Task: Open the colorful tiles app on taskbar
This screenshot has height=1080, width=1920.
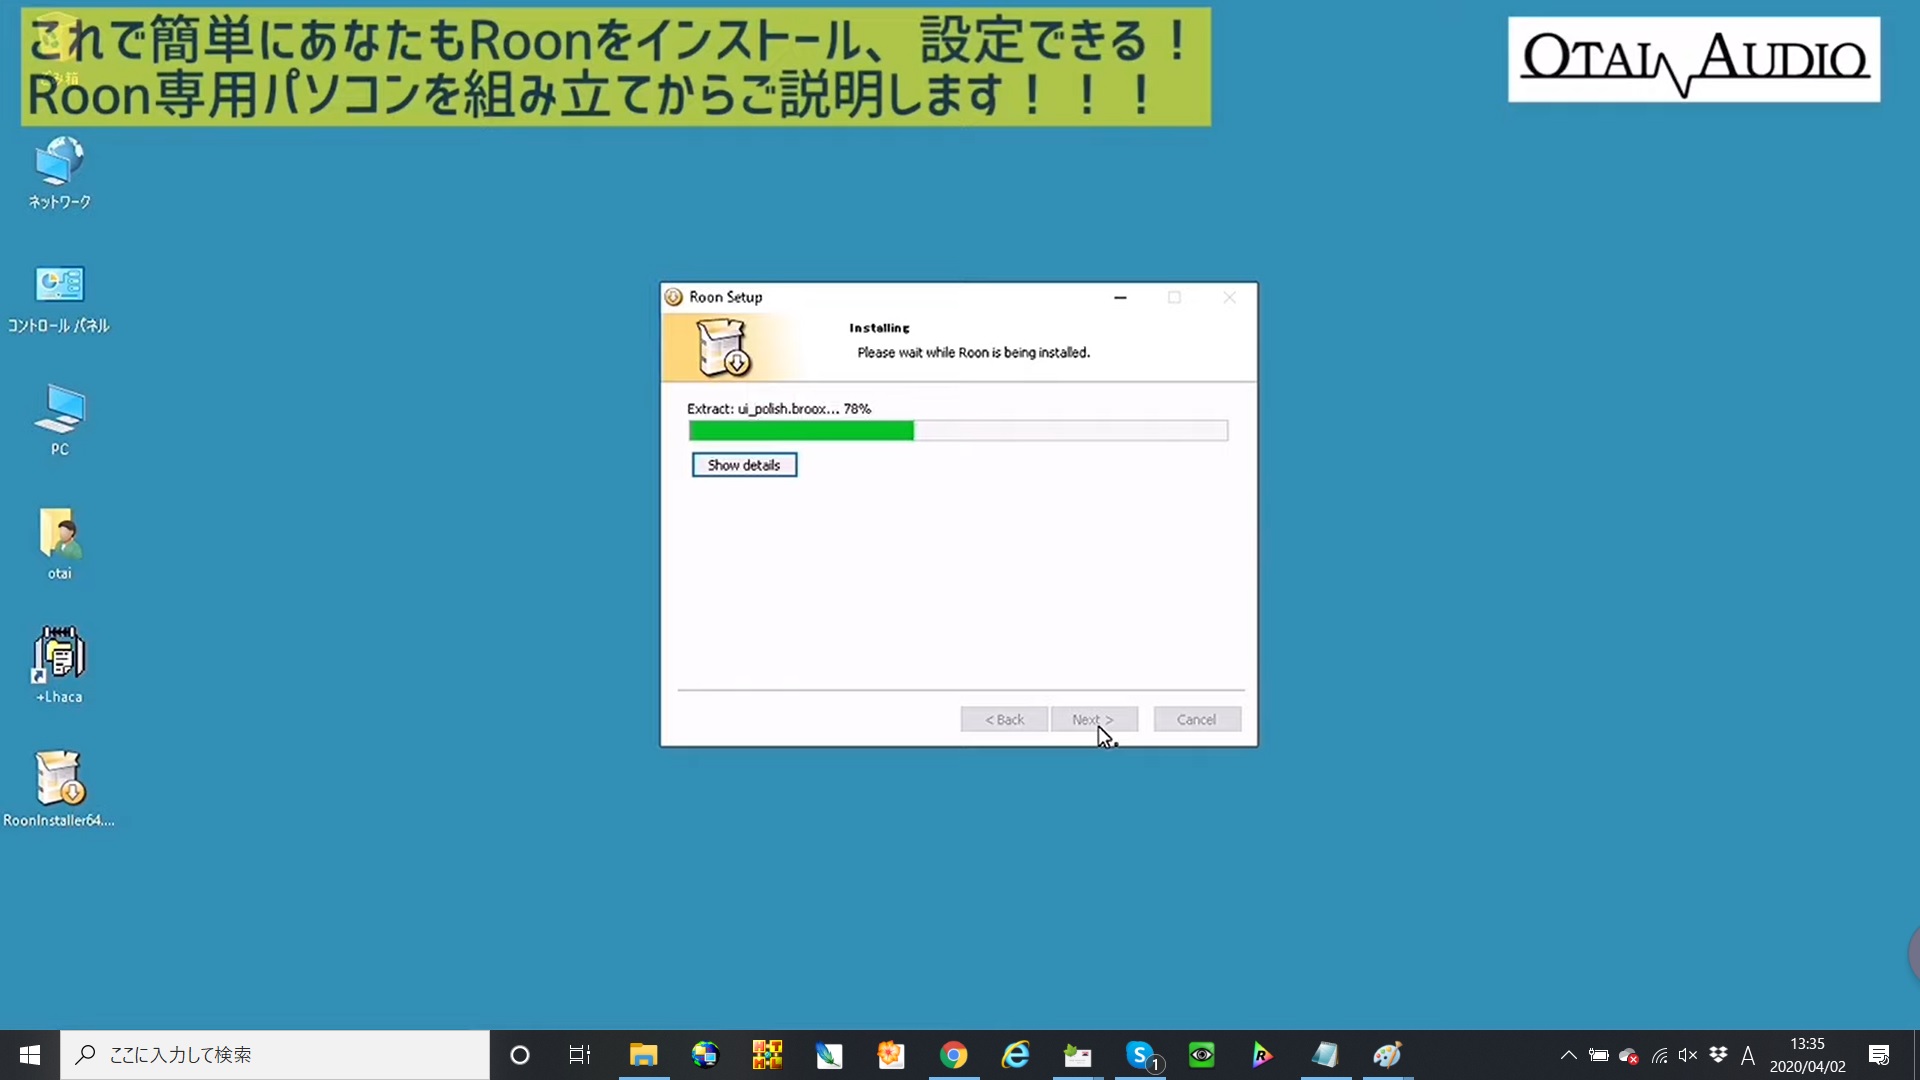Action: tap(767, 1055)
